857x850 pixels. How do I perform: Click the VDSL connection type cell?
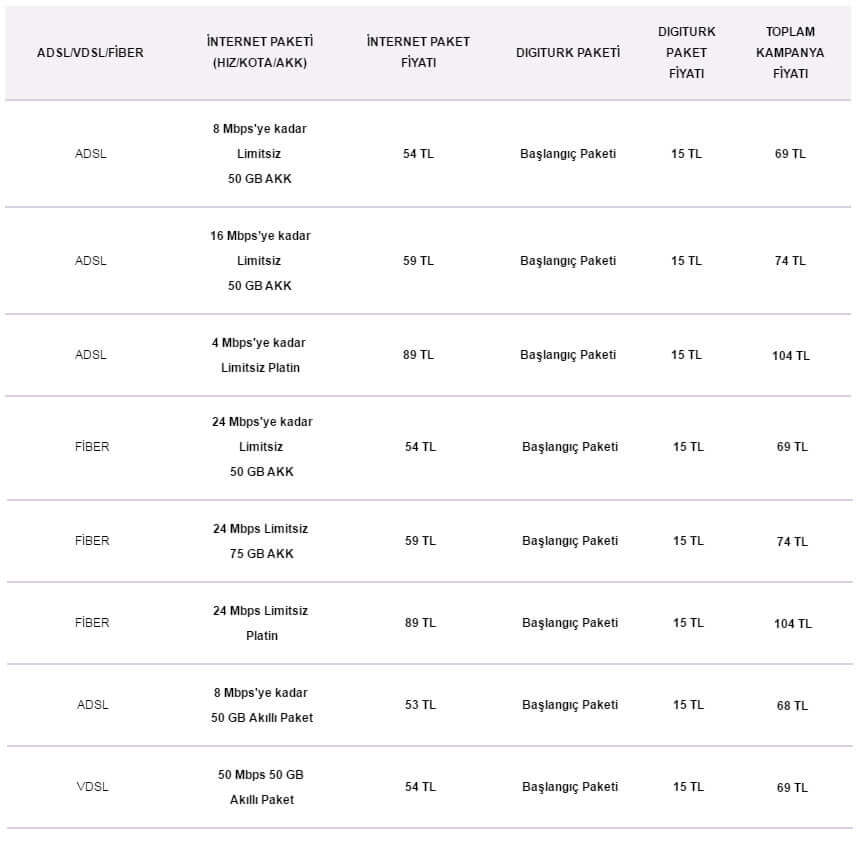pyautogui.click(x=92, y=787)
